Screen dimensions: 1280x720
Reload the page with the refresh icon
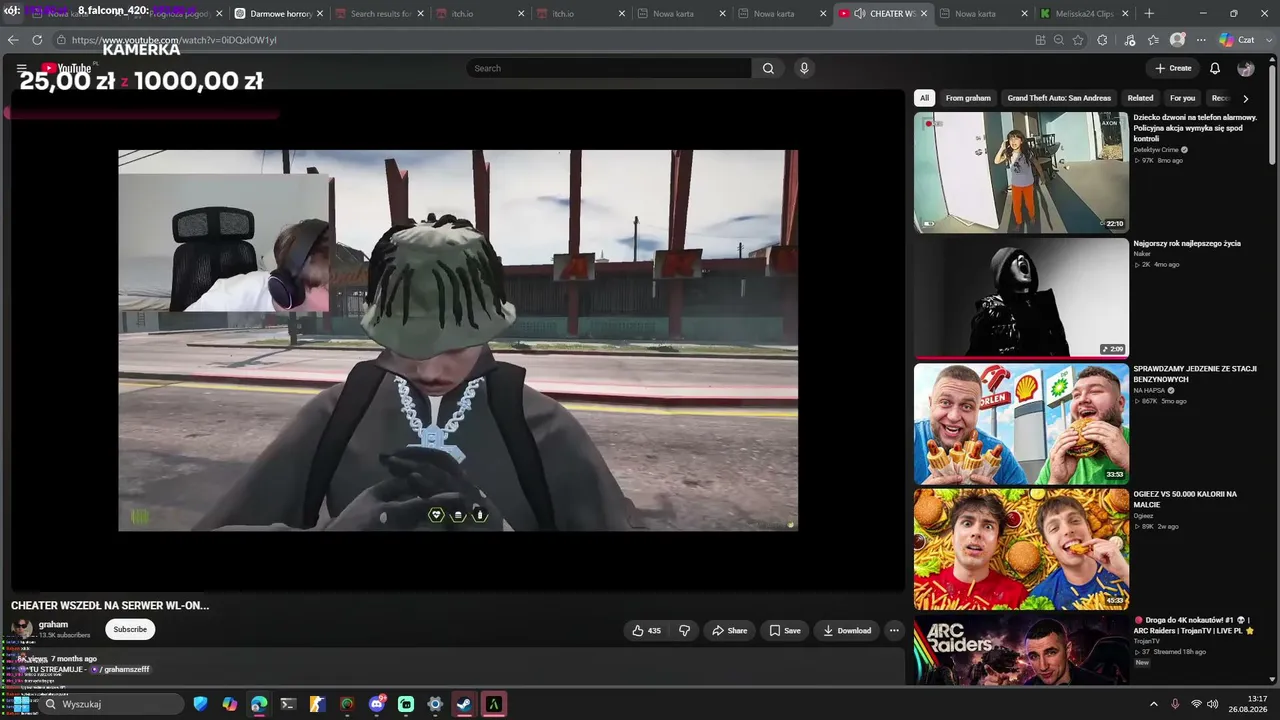point(37,40)
